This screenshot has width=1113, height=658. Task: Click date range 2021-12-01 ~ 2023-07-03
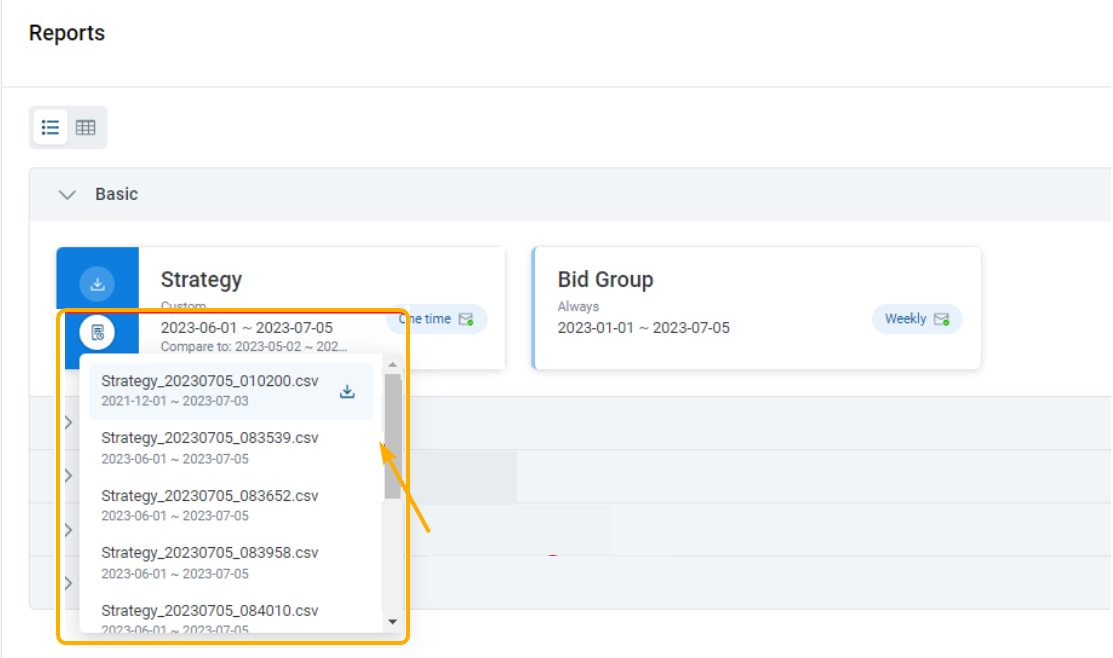click(175, 401)
